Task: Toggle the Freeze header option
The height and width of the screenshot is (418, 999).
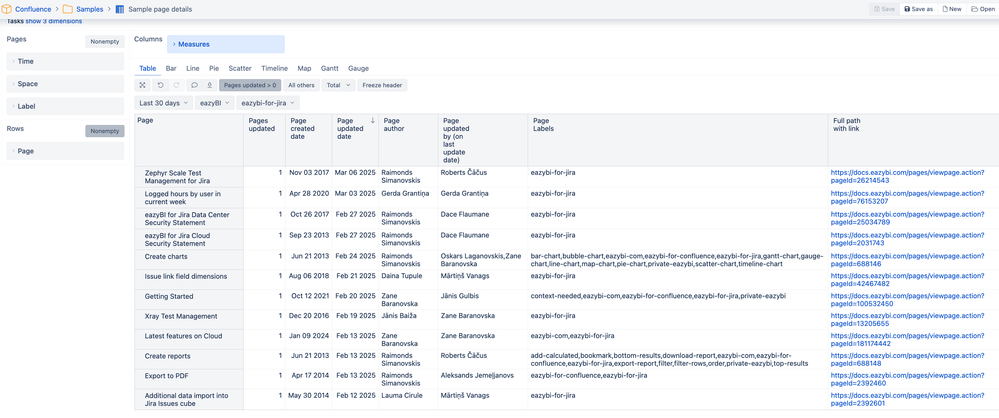Action: [382, 85]
